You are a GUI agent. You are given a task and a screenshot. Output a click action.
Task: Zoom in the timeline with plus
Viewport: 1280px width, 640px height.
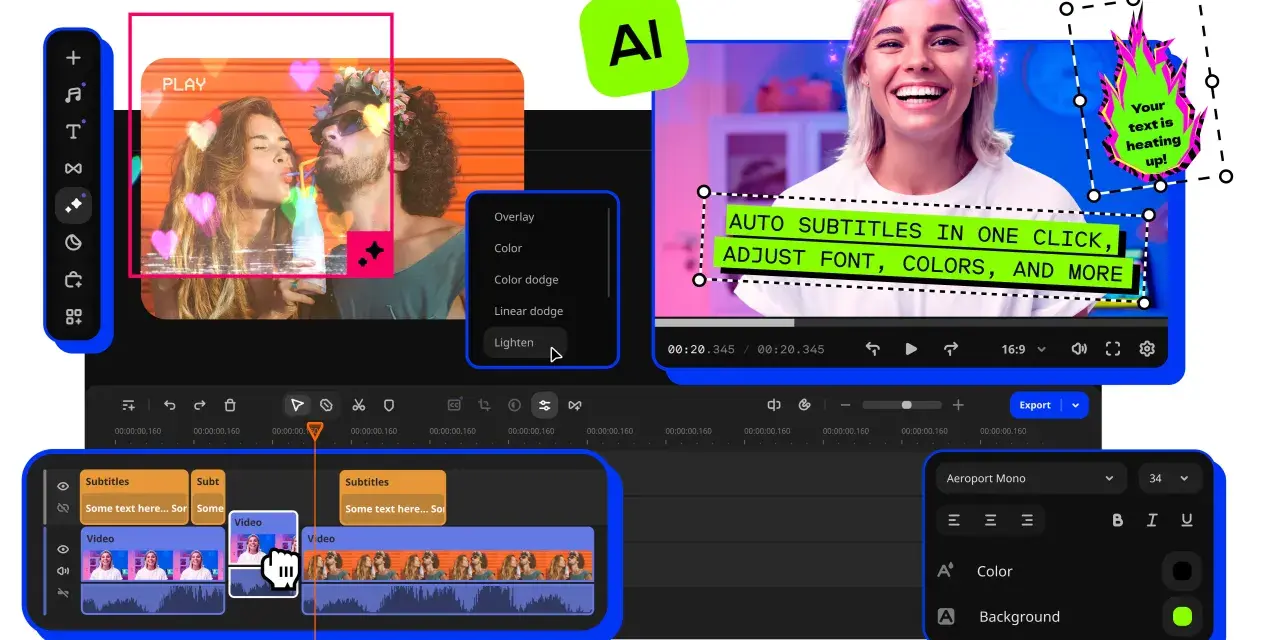tap(958, 405)
